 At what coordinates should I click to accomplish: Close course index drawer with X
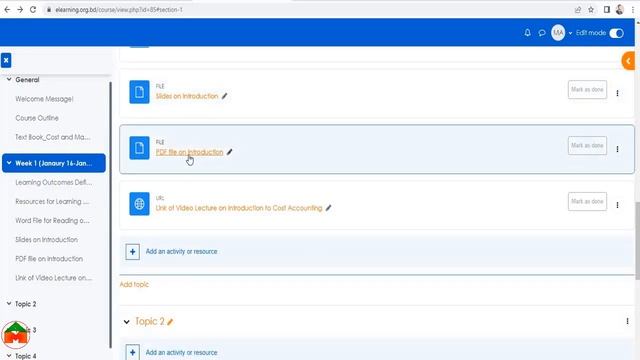click(x=6, y=60)
